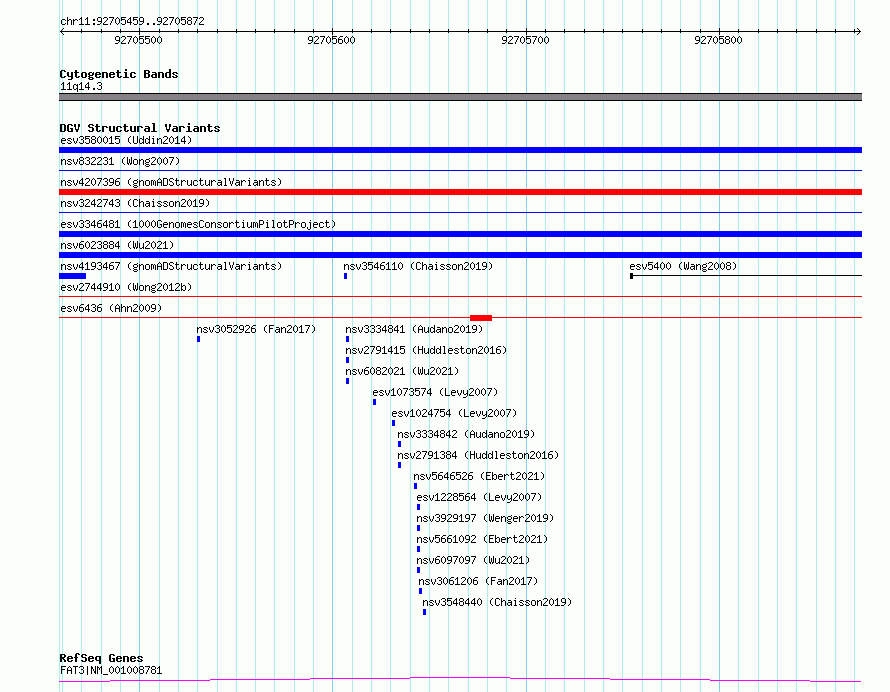This screenshot has width=890, height=692.
Task: Click the blue marker under nsv3548440
Action: [425, 612]
